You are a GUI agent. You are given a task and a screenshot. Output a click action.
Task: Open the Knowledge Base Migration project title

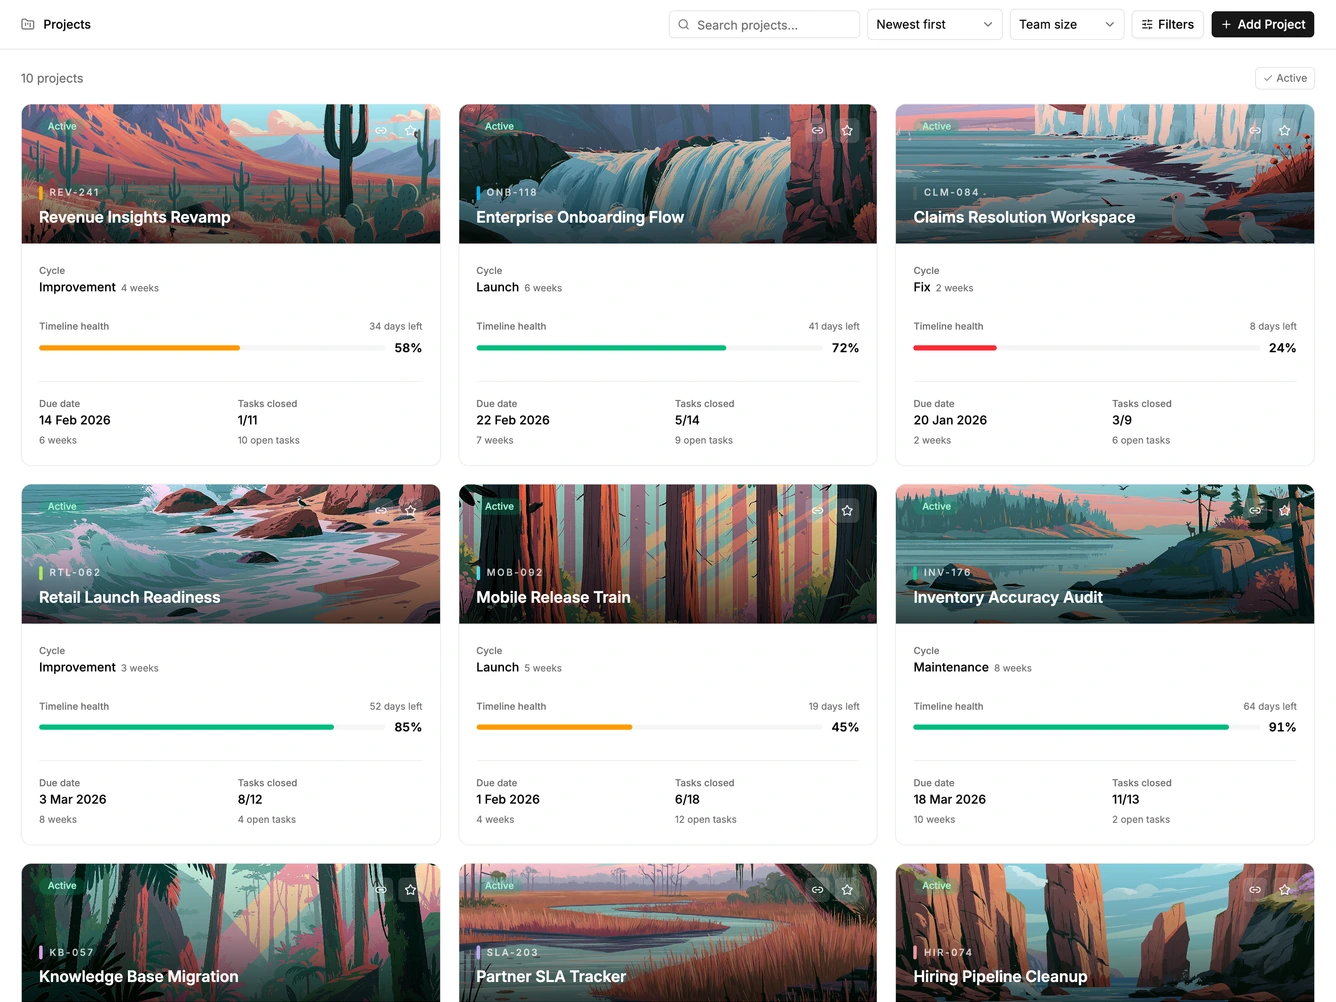pos(139,976)
